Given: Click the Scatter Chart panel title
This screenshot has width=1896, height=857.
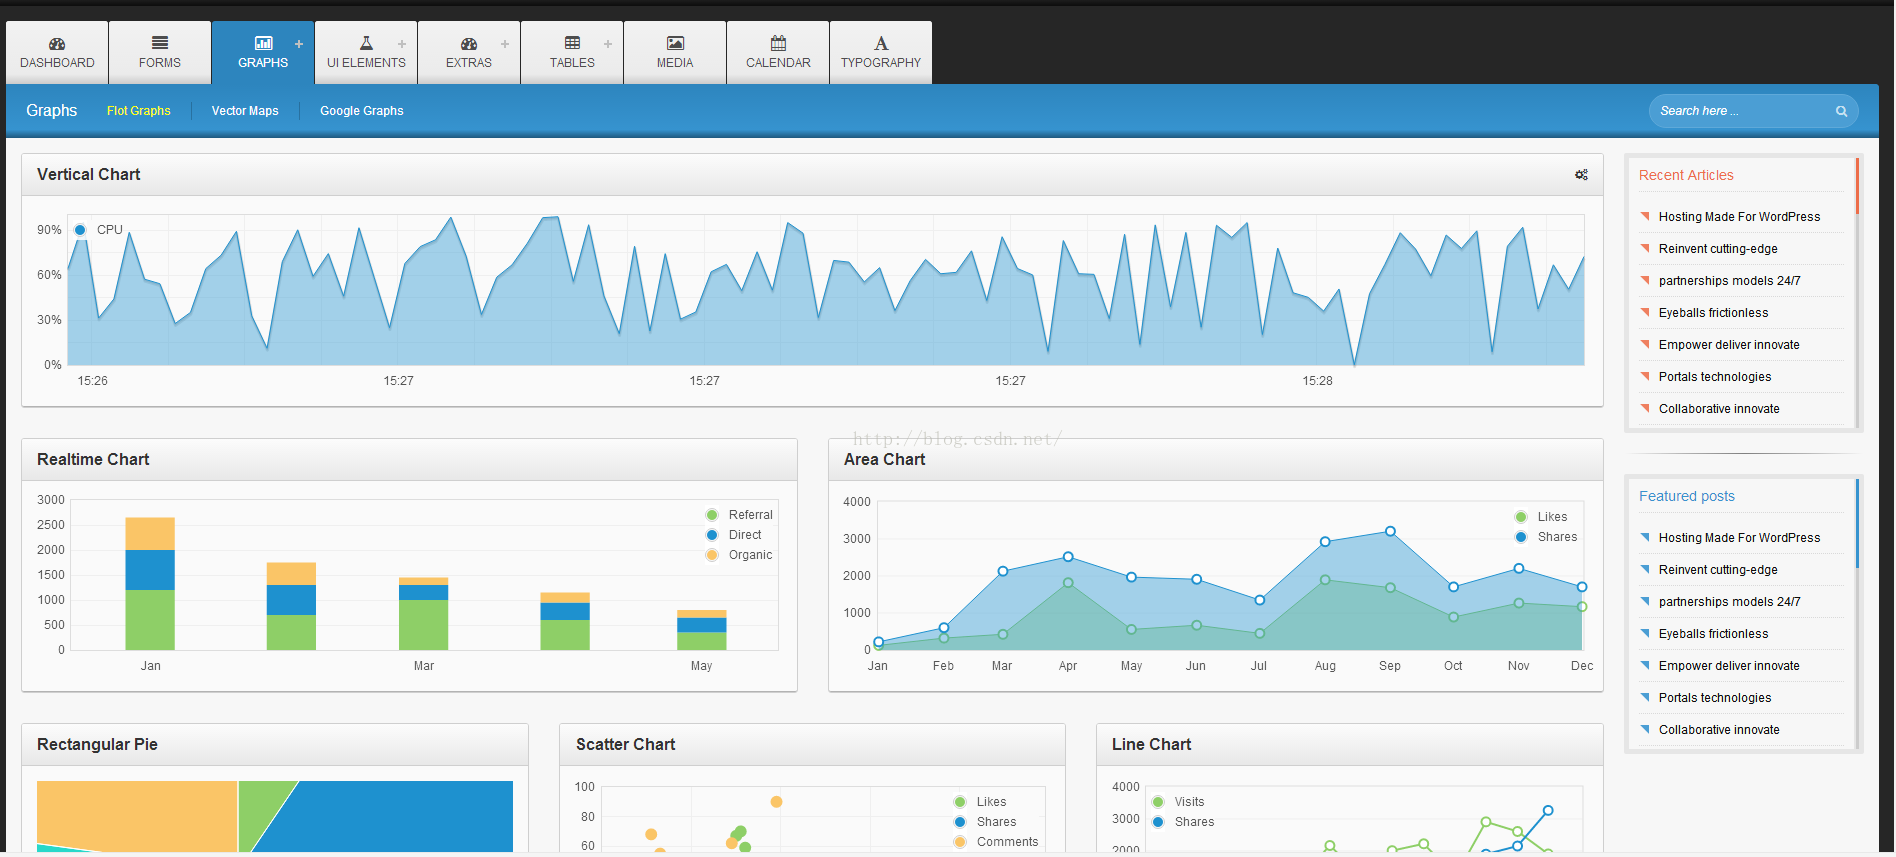Looking at the screenshot, I should pos(625,744).
